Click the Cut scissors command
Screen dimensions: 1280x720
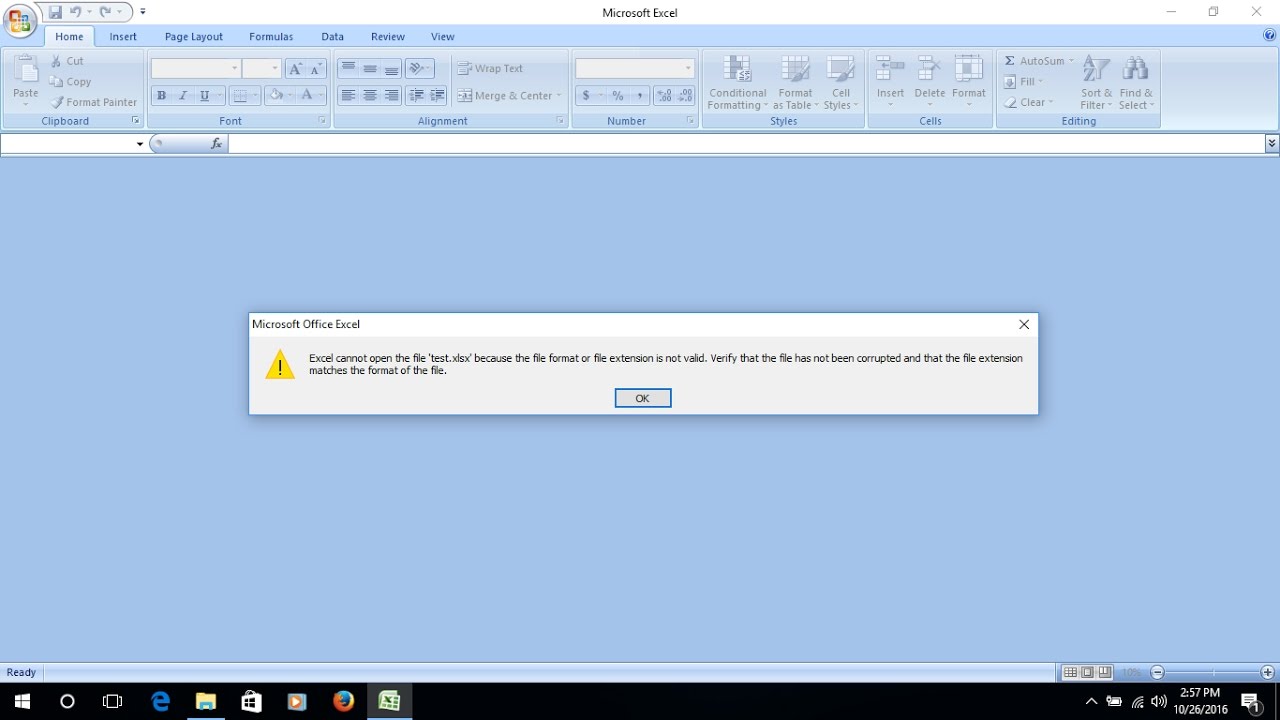coord(68,61)
